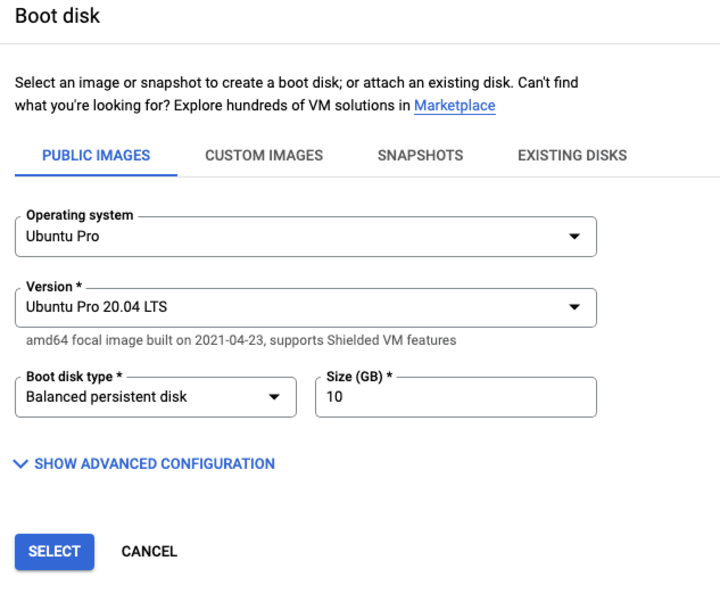Switch to the Custom Images tab
This screenshot has height=601, width=720.
[x=264, y=155]
